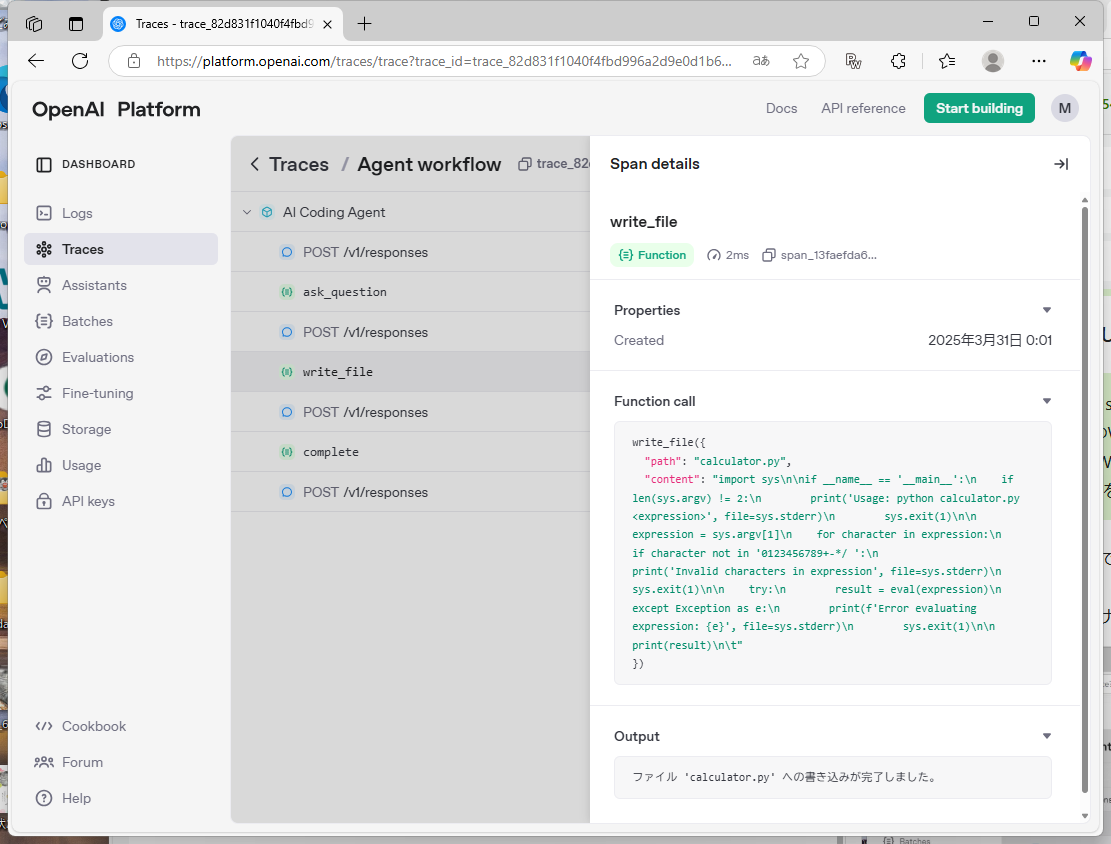The width and height of the screenshot is (1111, 844).
Task: Select the first POST /v1/responses span
Action: point(410,252)
